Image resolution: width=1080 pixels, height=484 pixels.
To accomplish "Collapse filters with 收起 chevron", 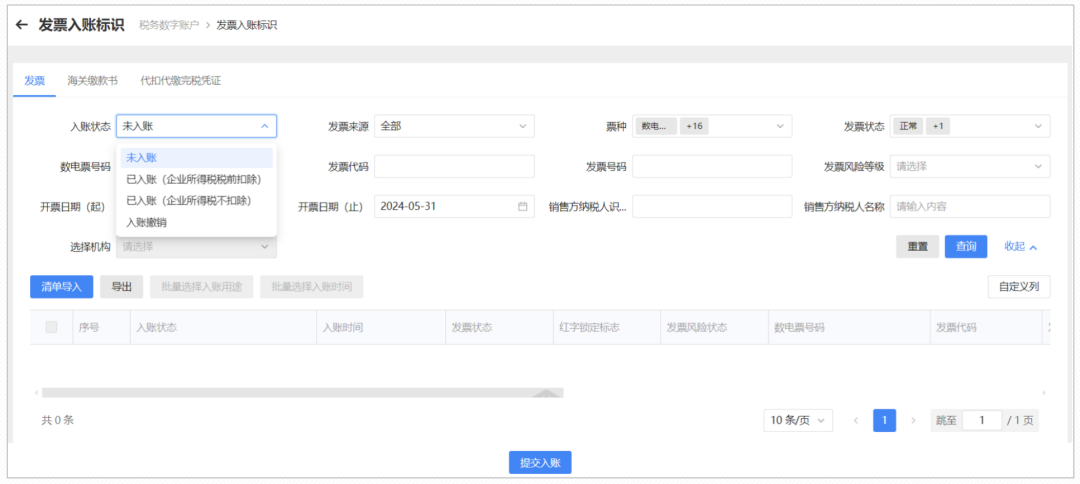I will 1021,247.
